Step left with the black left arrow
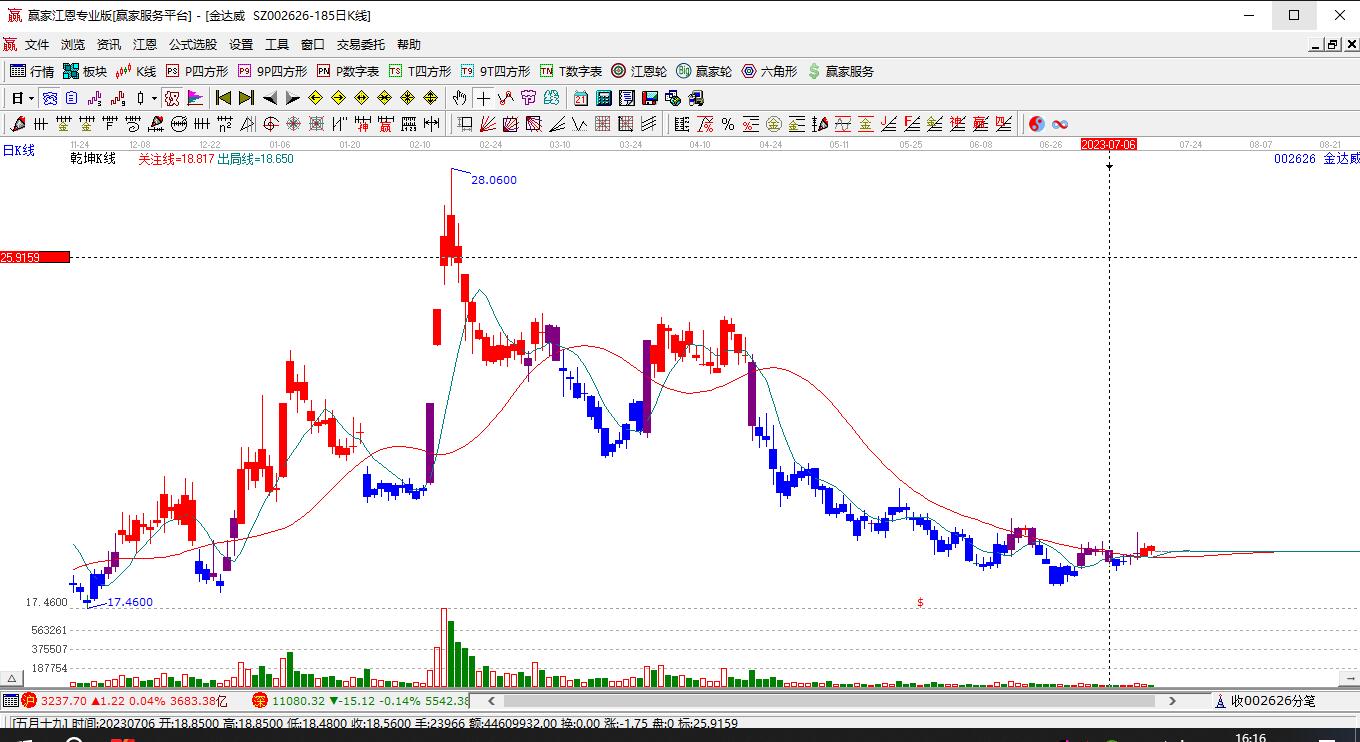The image size is (1360, 742). click(270, 98)
